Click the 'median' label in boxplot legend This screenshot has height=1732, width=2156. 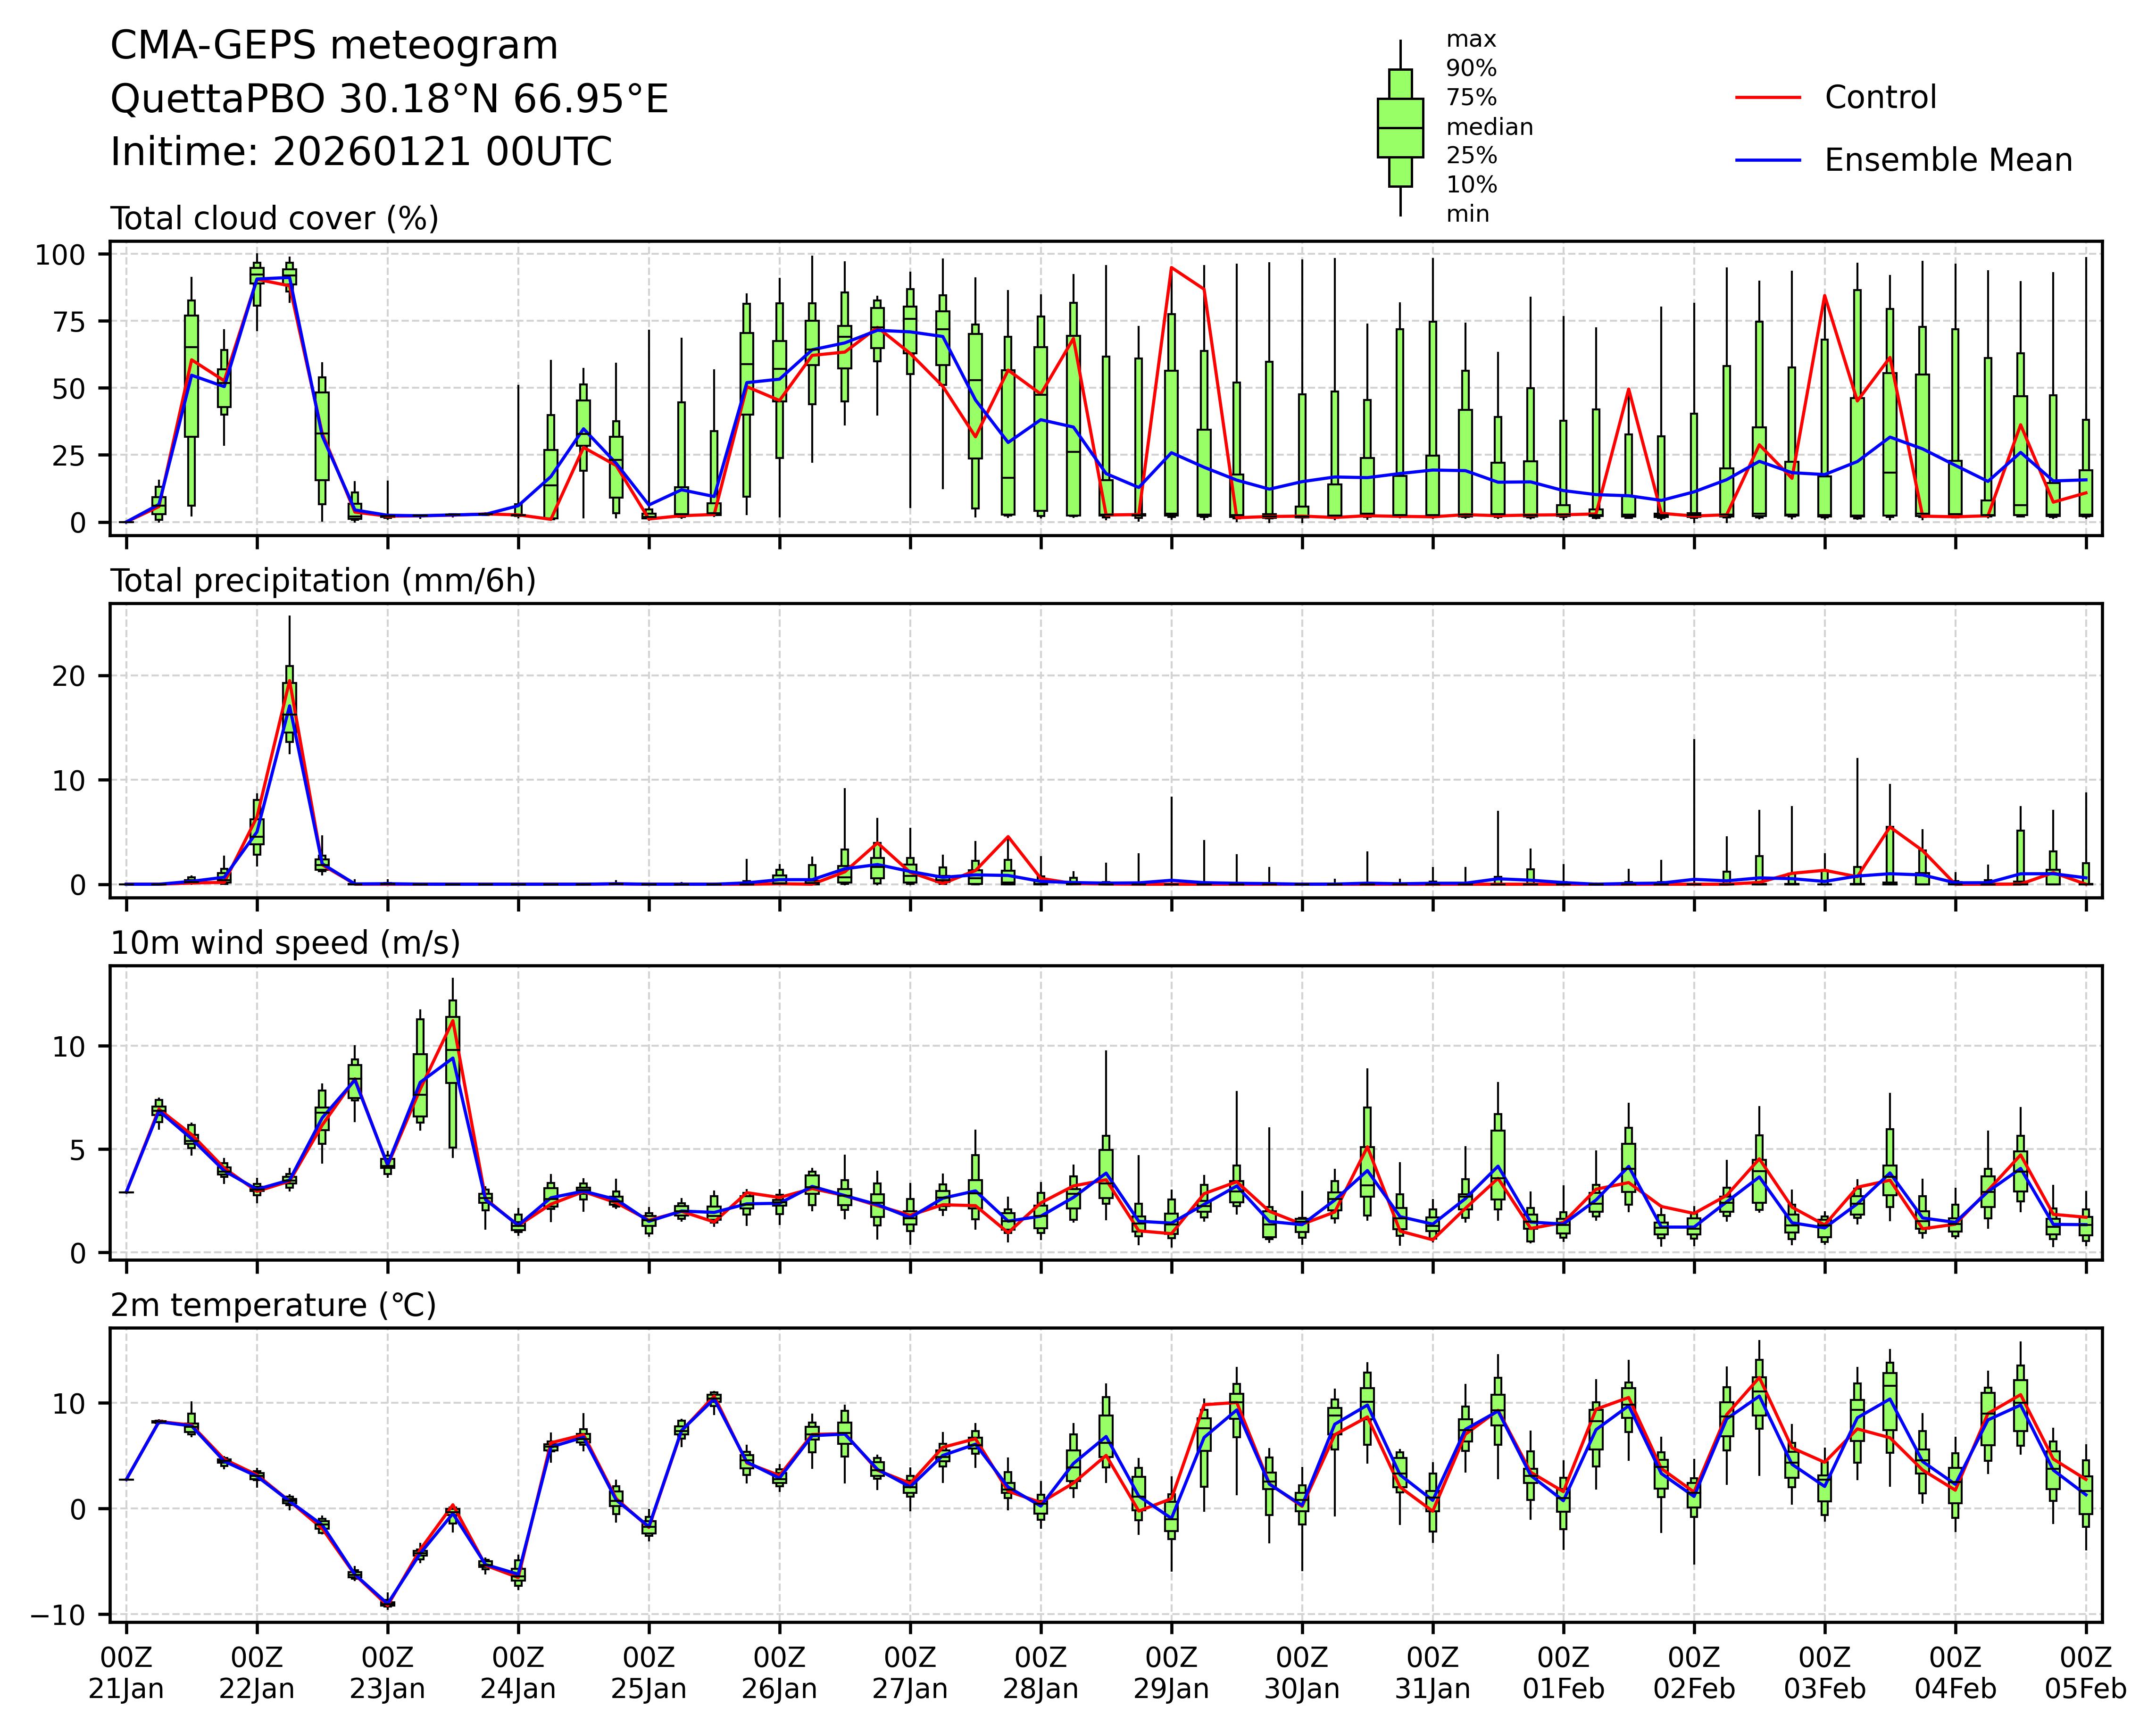(1489, 127)
